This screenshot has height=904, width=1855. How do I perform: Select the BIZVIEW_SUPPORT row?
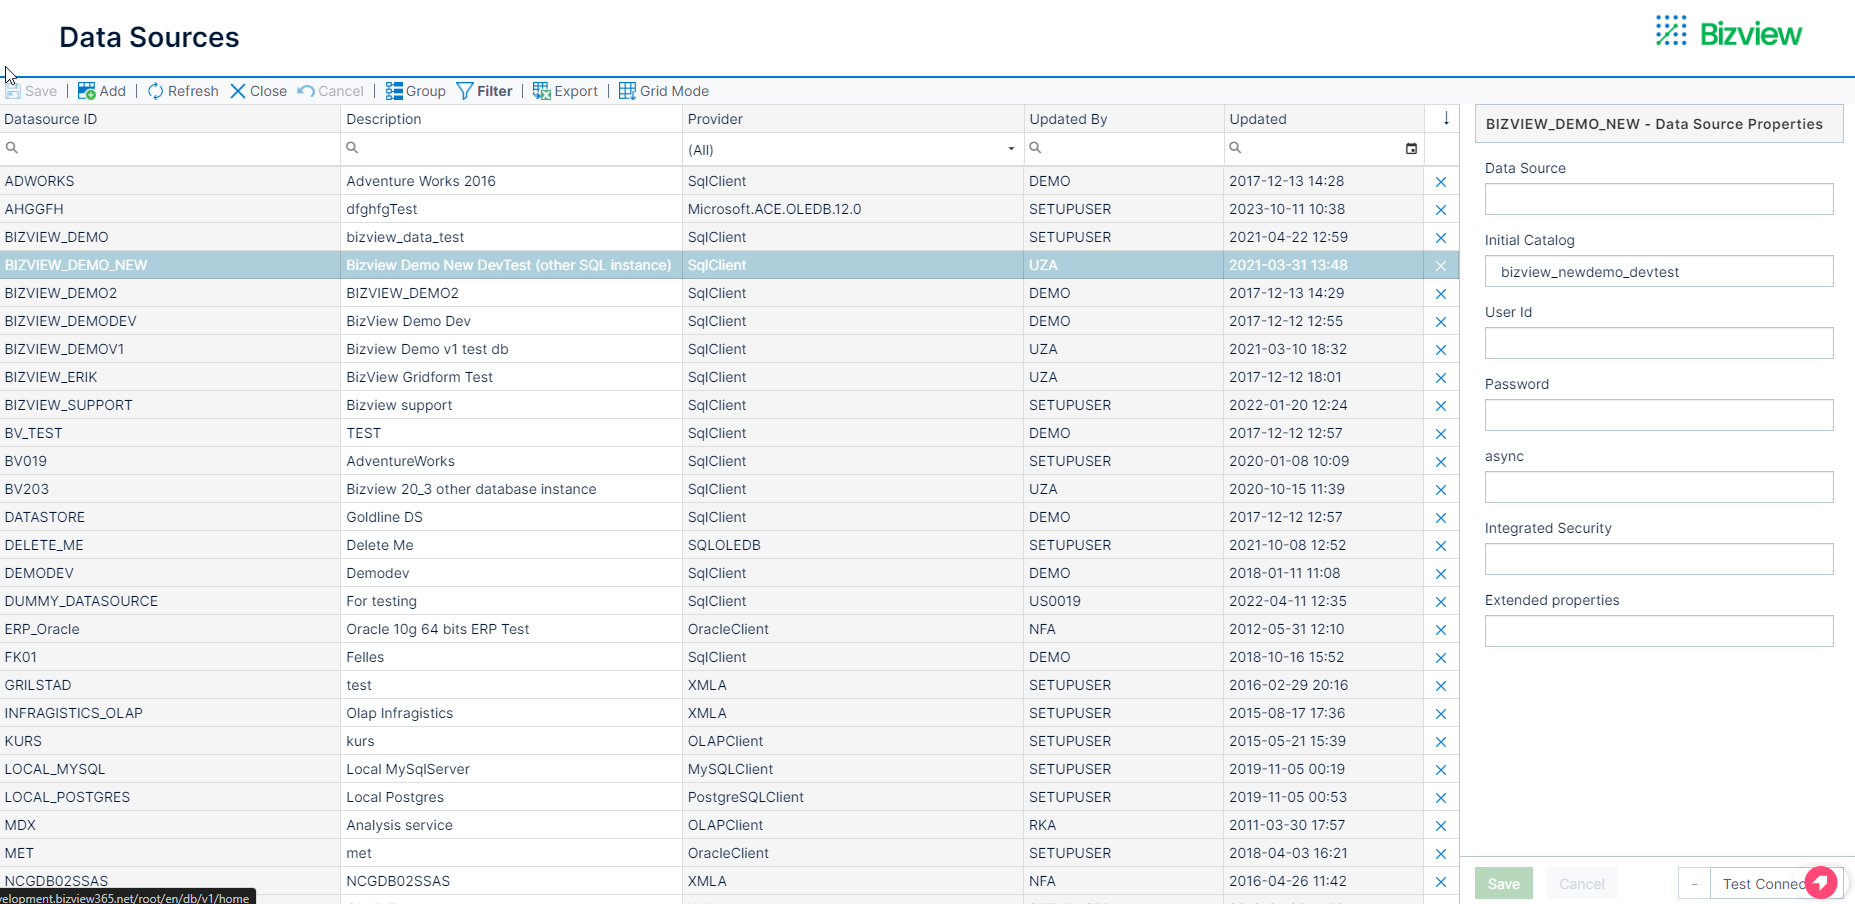click(729, 405)
